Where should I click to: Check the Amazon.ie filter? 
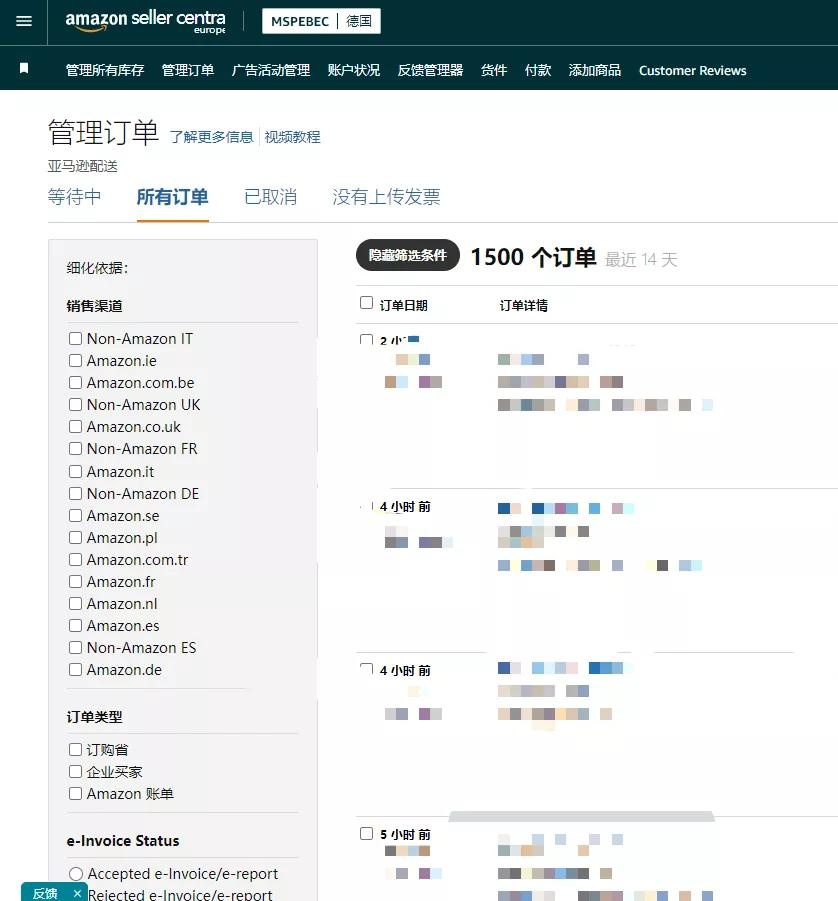tap(75, 360)
